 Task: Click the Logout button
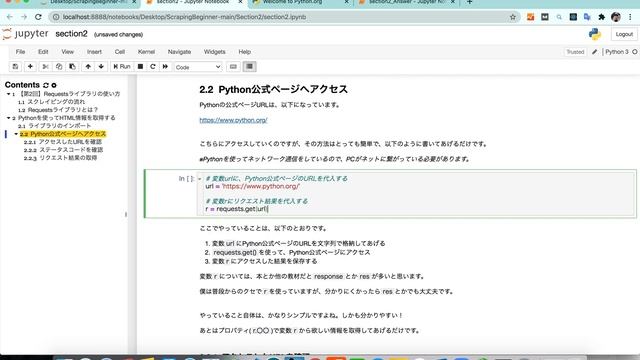pos(624,34)
